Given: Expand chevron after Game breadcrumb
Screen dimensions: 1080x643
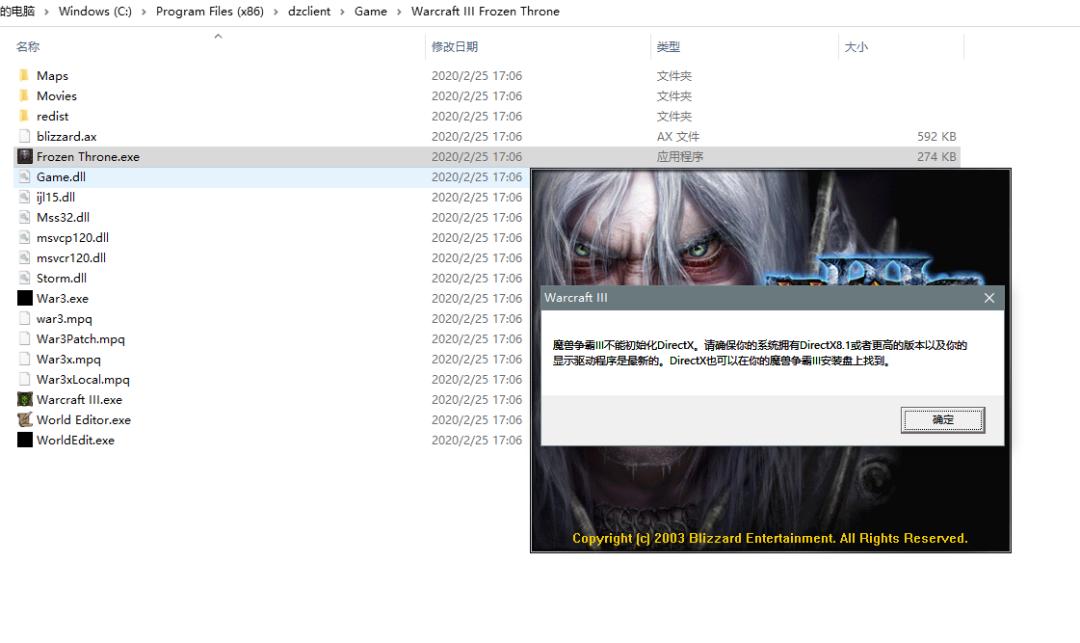Looking at the screenshot, I should click(x=399, y=12).
